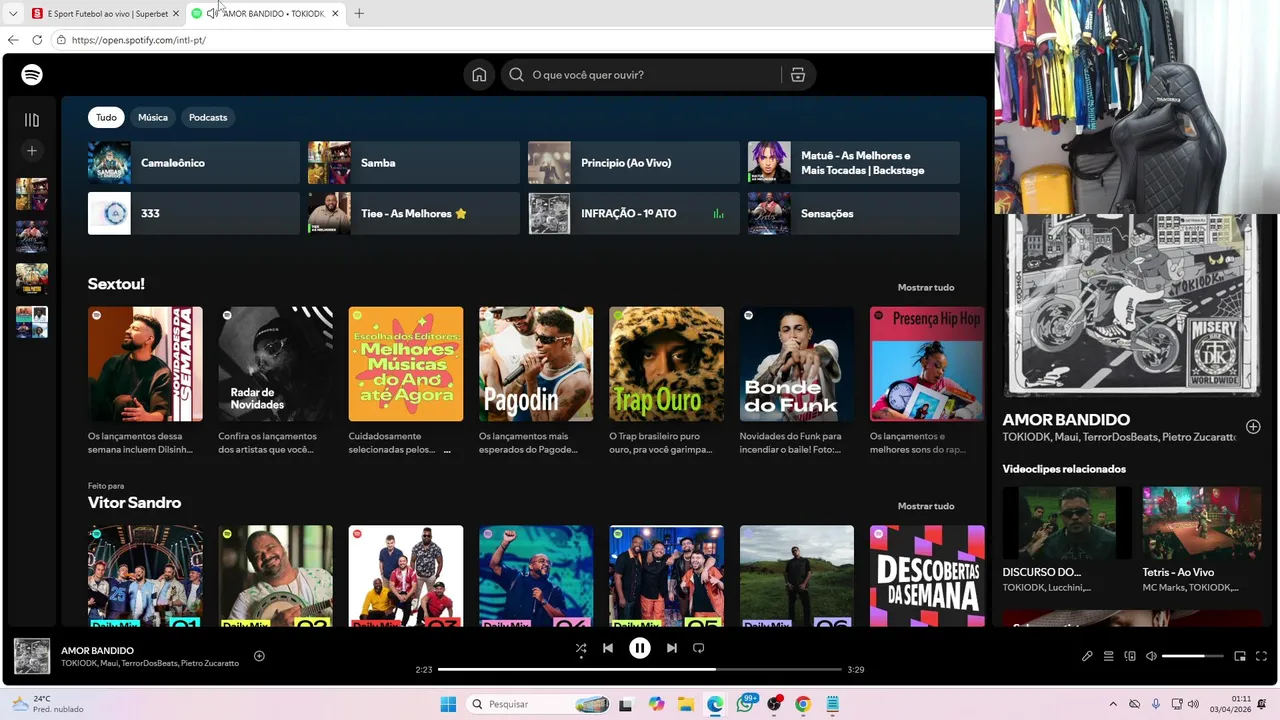Seek within the song progress bar
The height and width of the screenshot is (720, 1280).
640,669
